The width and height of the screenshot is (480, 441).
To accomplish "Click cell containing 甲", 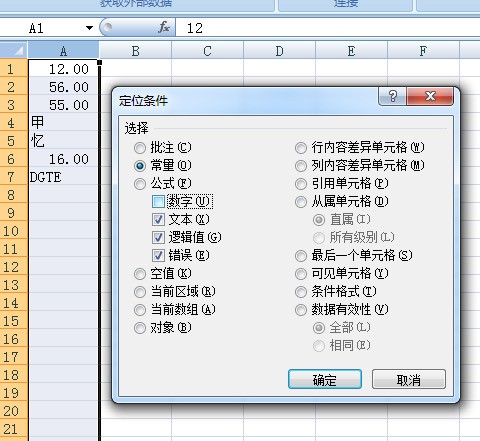I will [x=63, y=123].
